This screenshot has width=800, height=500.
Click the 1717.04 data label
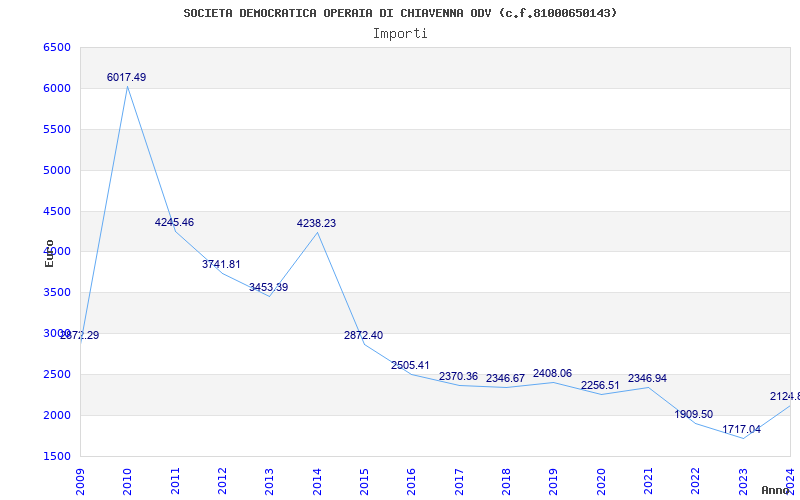(x=741, y=430)
